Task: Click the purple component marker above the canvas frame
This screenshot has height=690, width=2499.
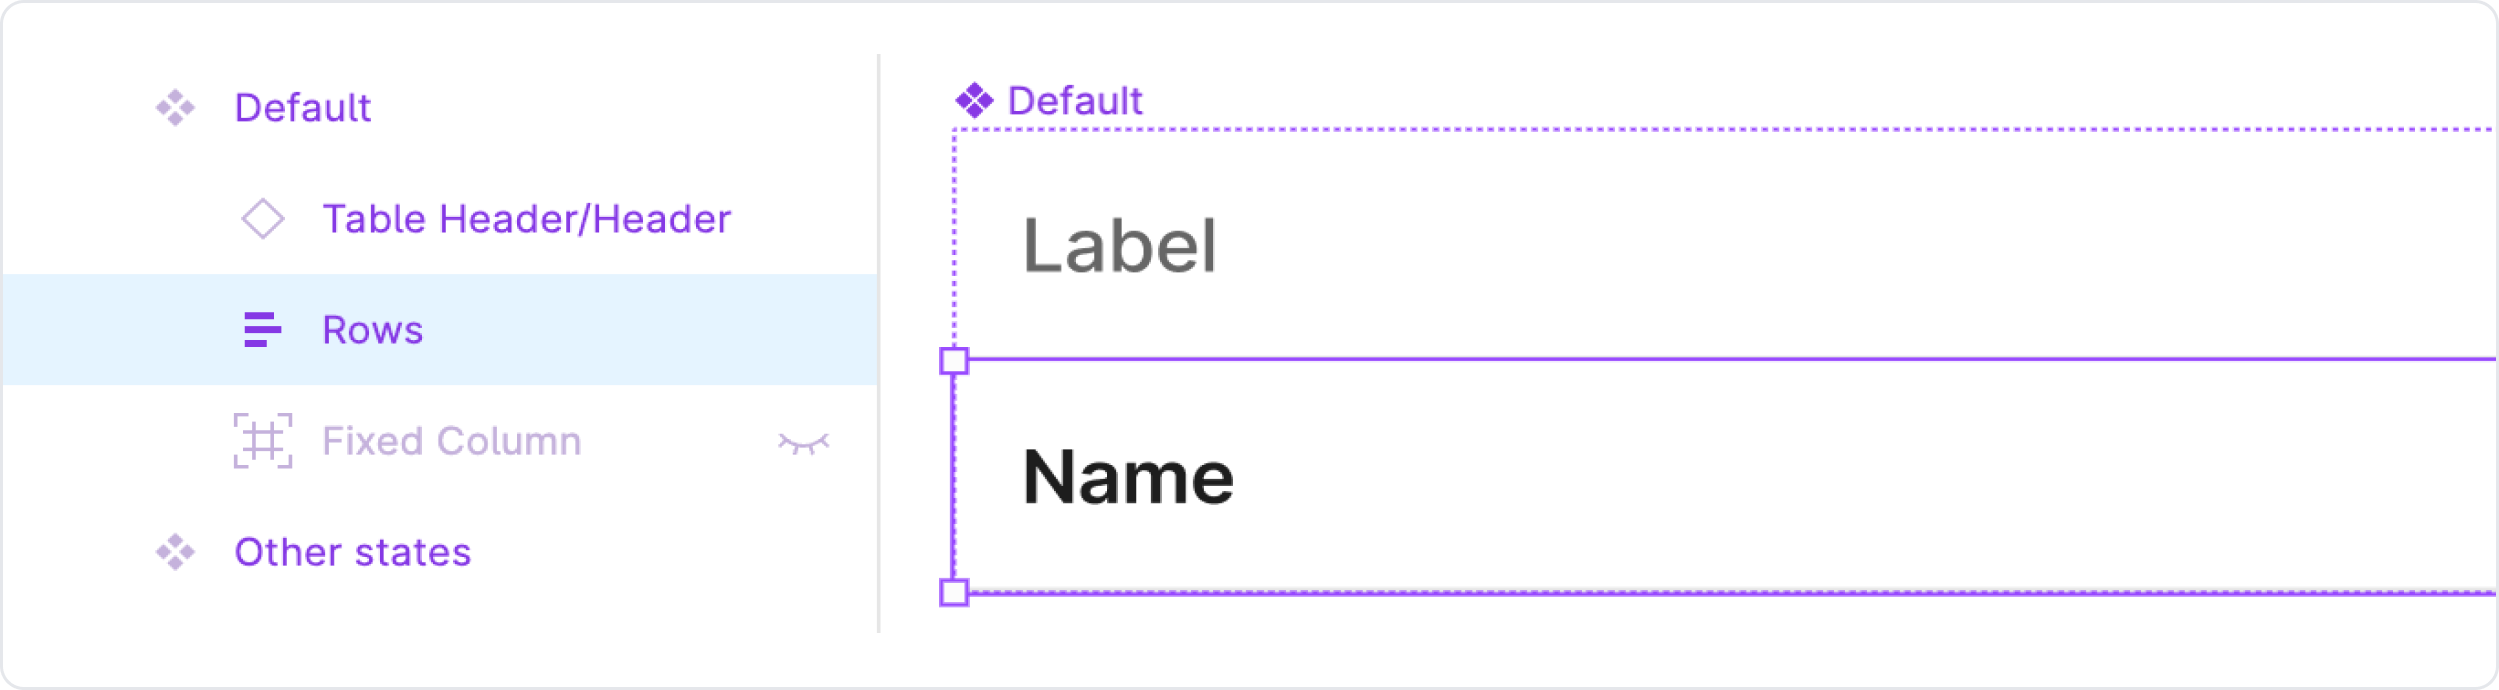Action: [x=973, y=99]
